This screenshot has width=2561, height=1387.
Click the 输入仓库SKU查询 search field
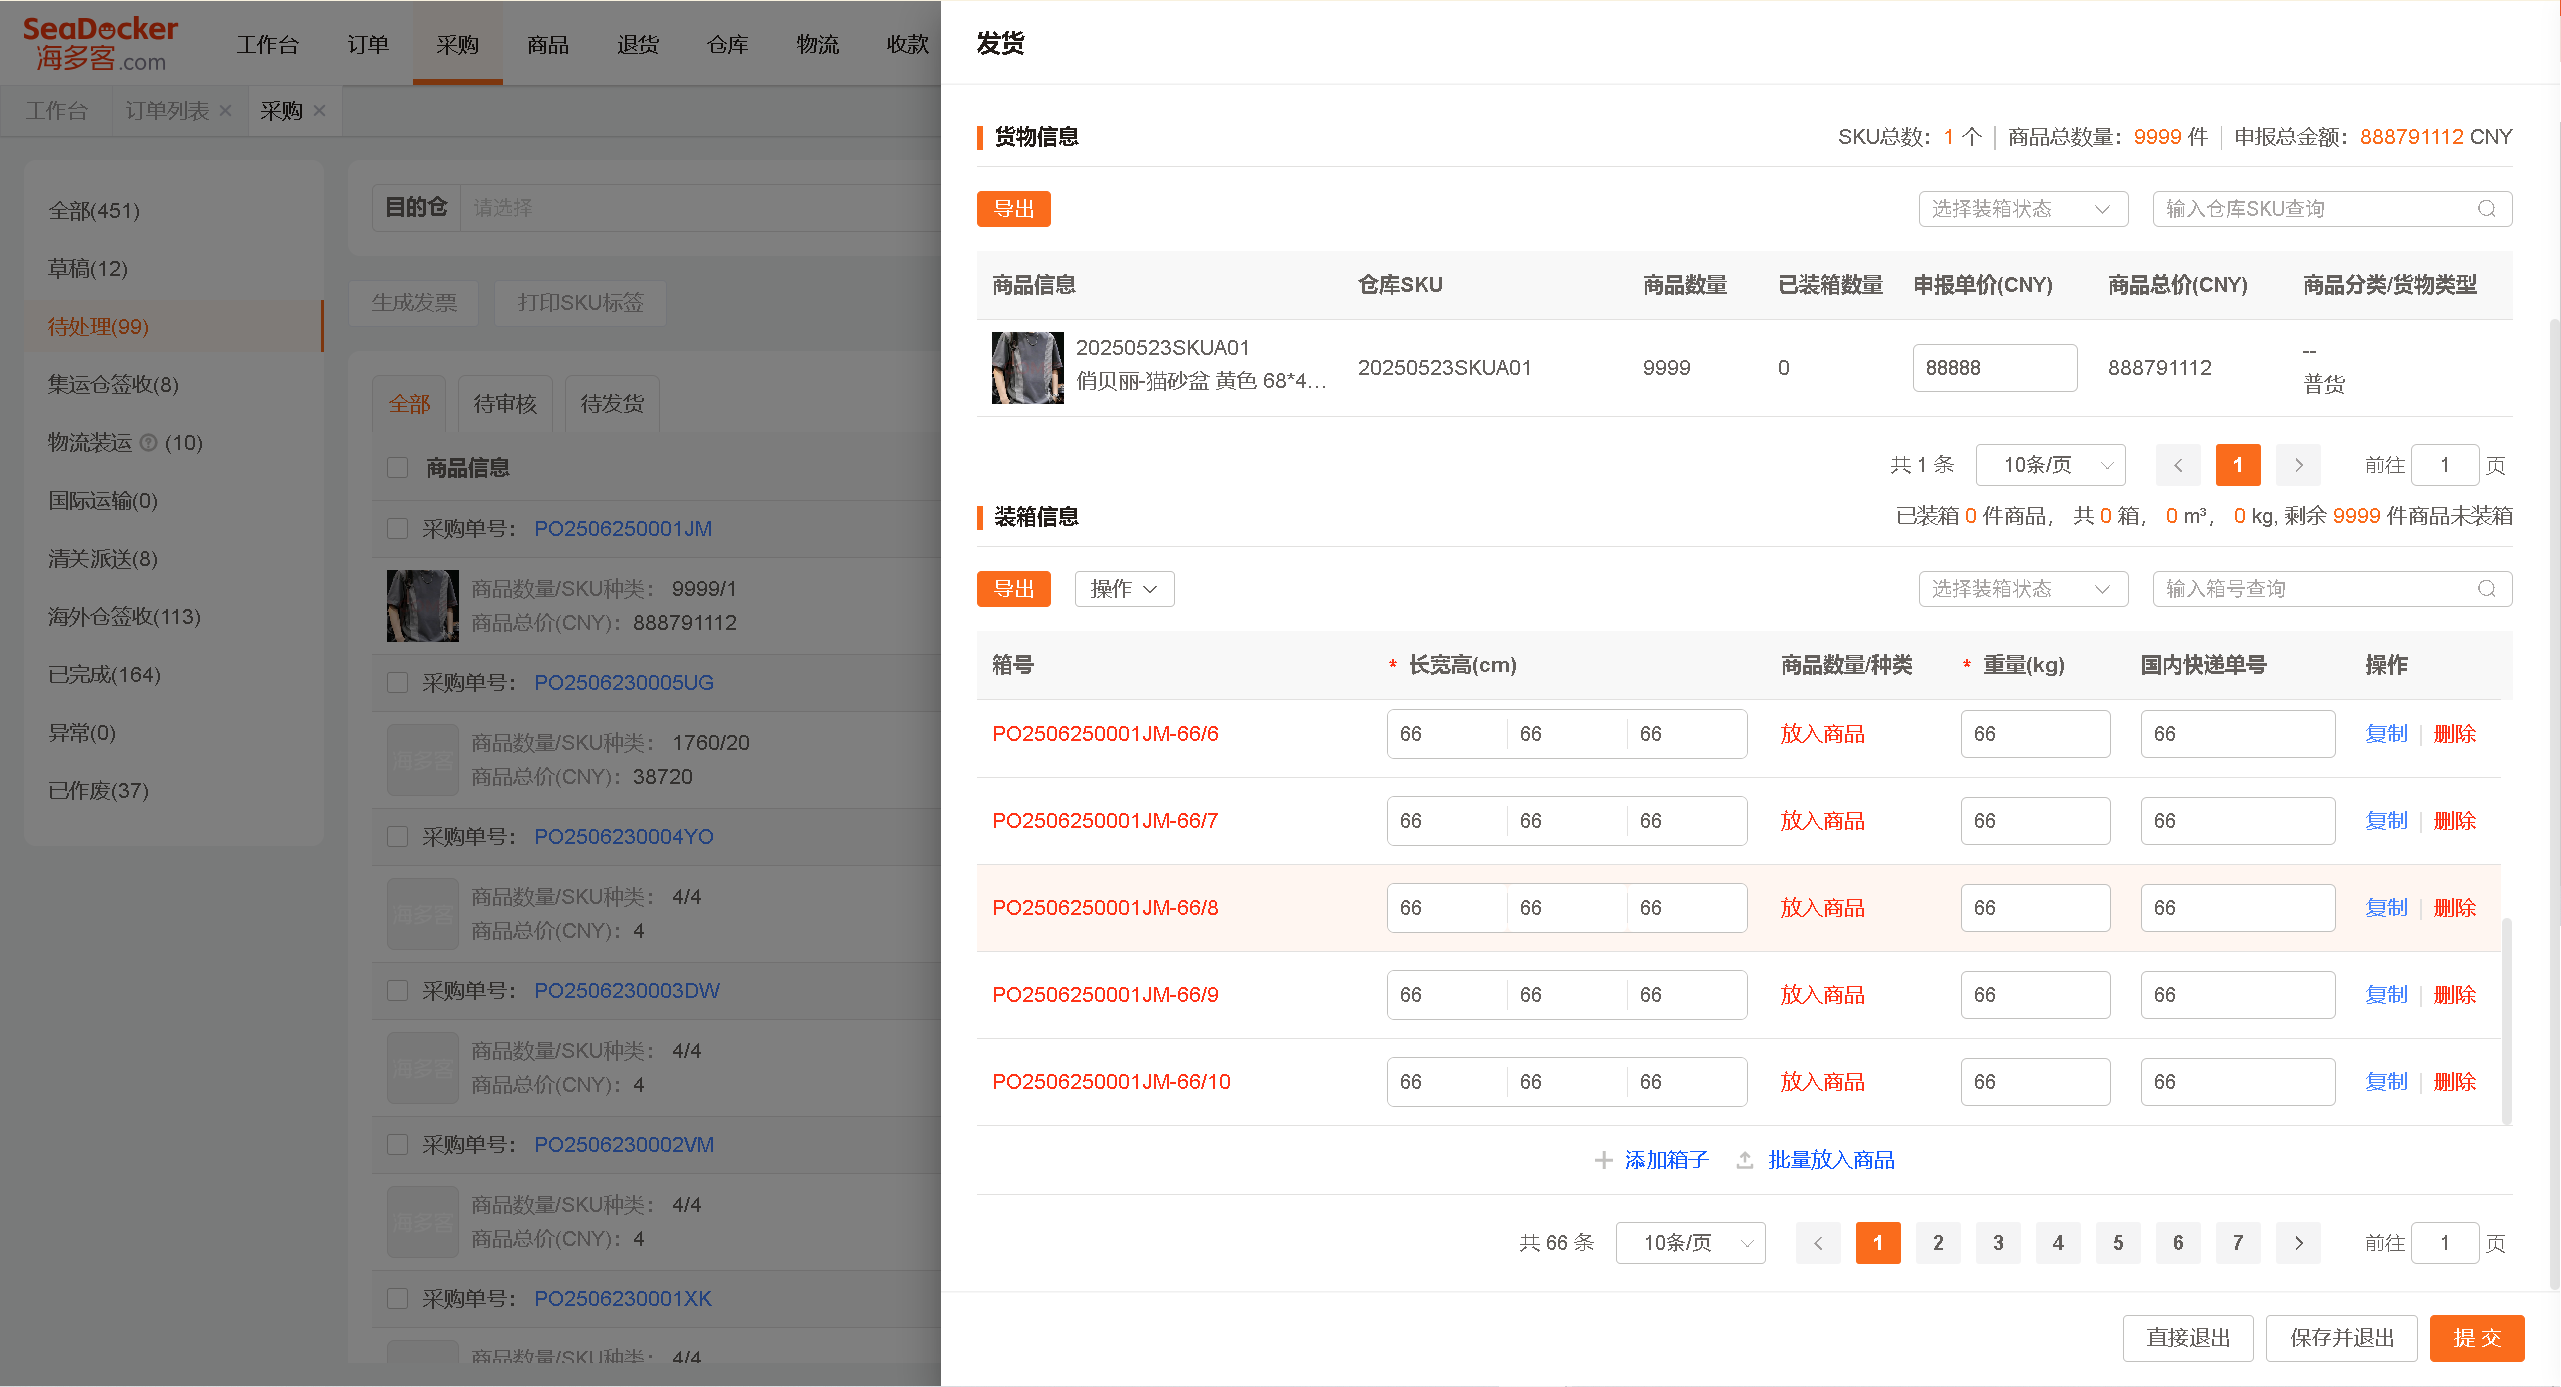click(x=2332, y=209)
